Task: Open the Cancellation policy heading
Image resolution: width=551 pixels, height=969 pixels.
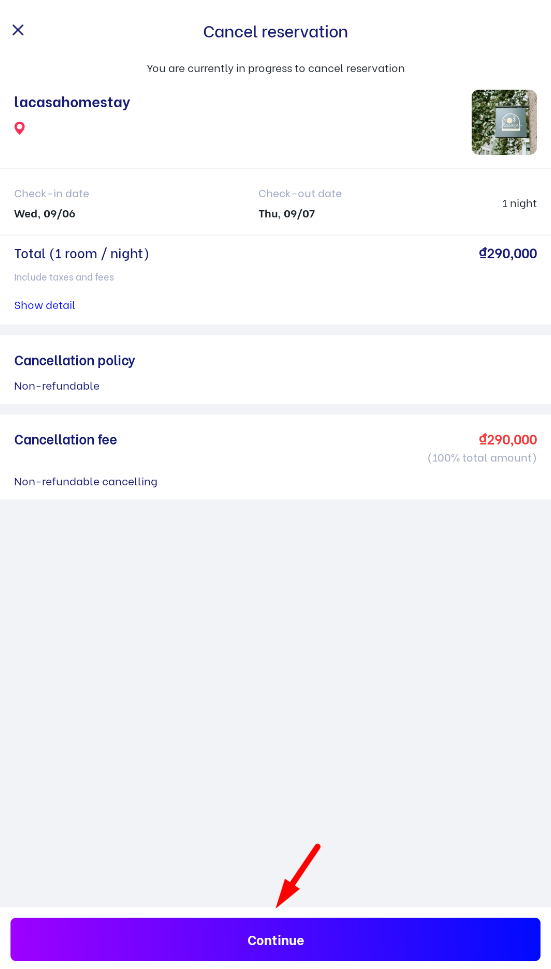Action: tap(75, 360)
